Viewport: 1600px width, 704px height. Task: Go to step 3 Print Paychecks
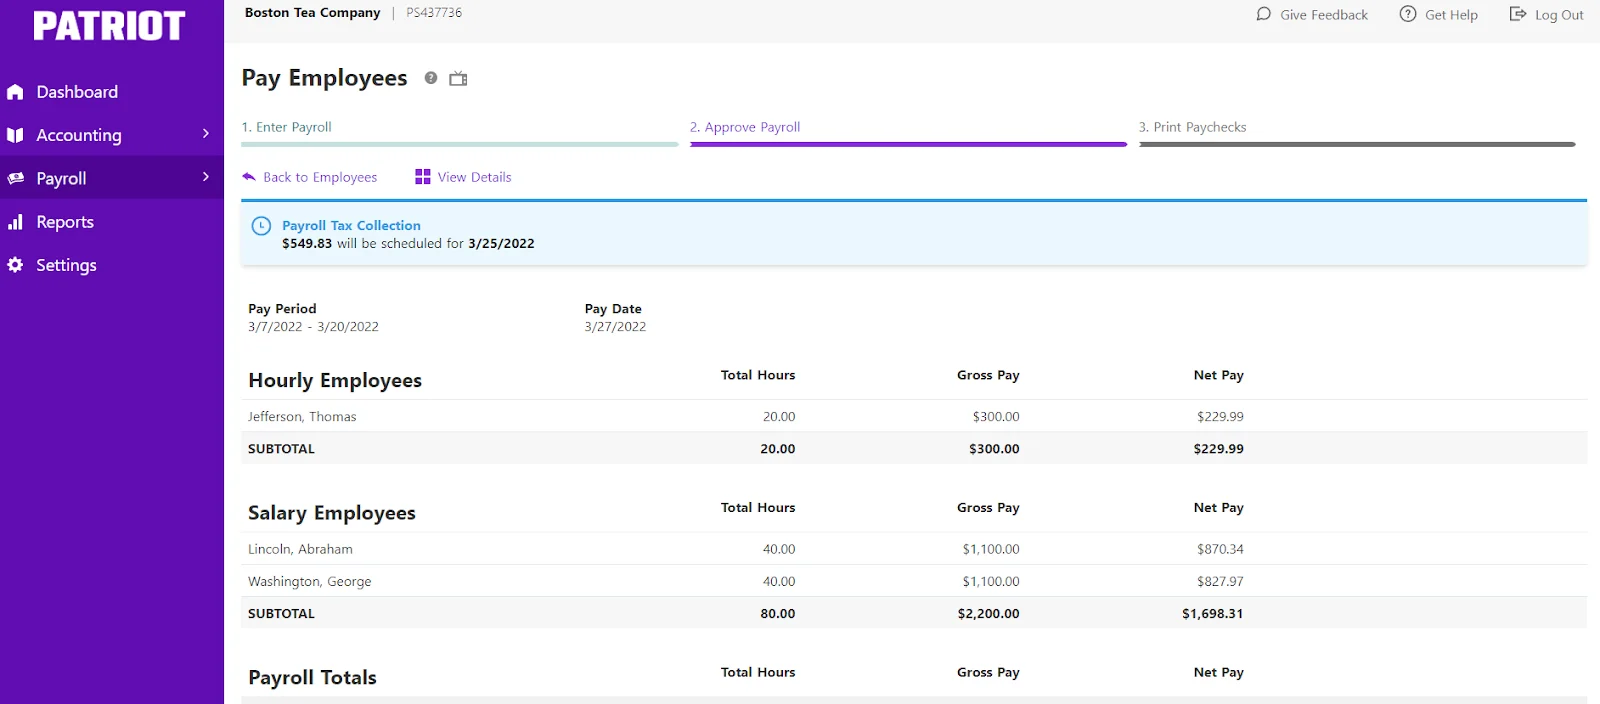[x=1192, y=127]
